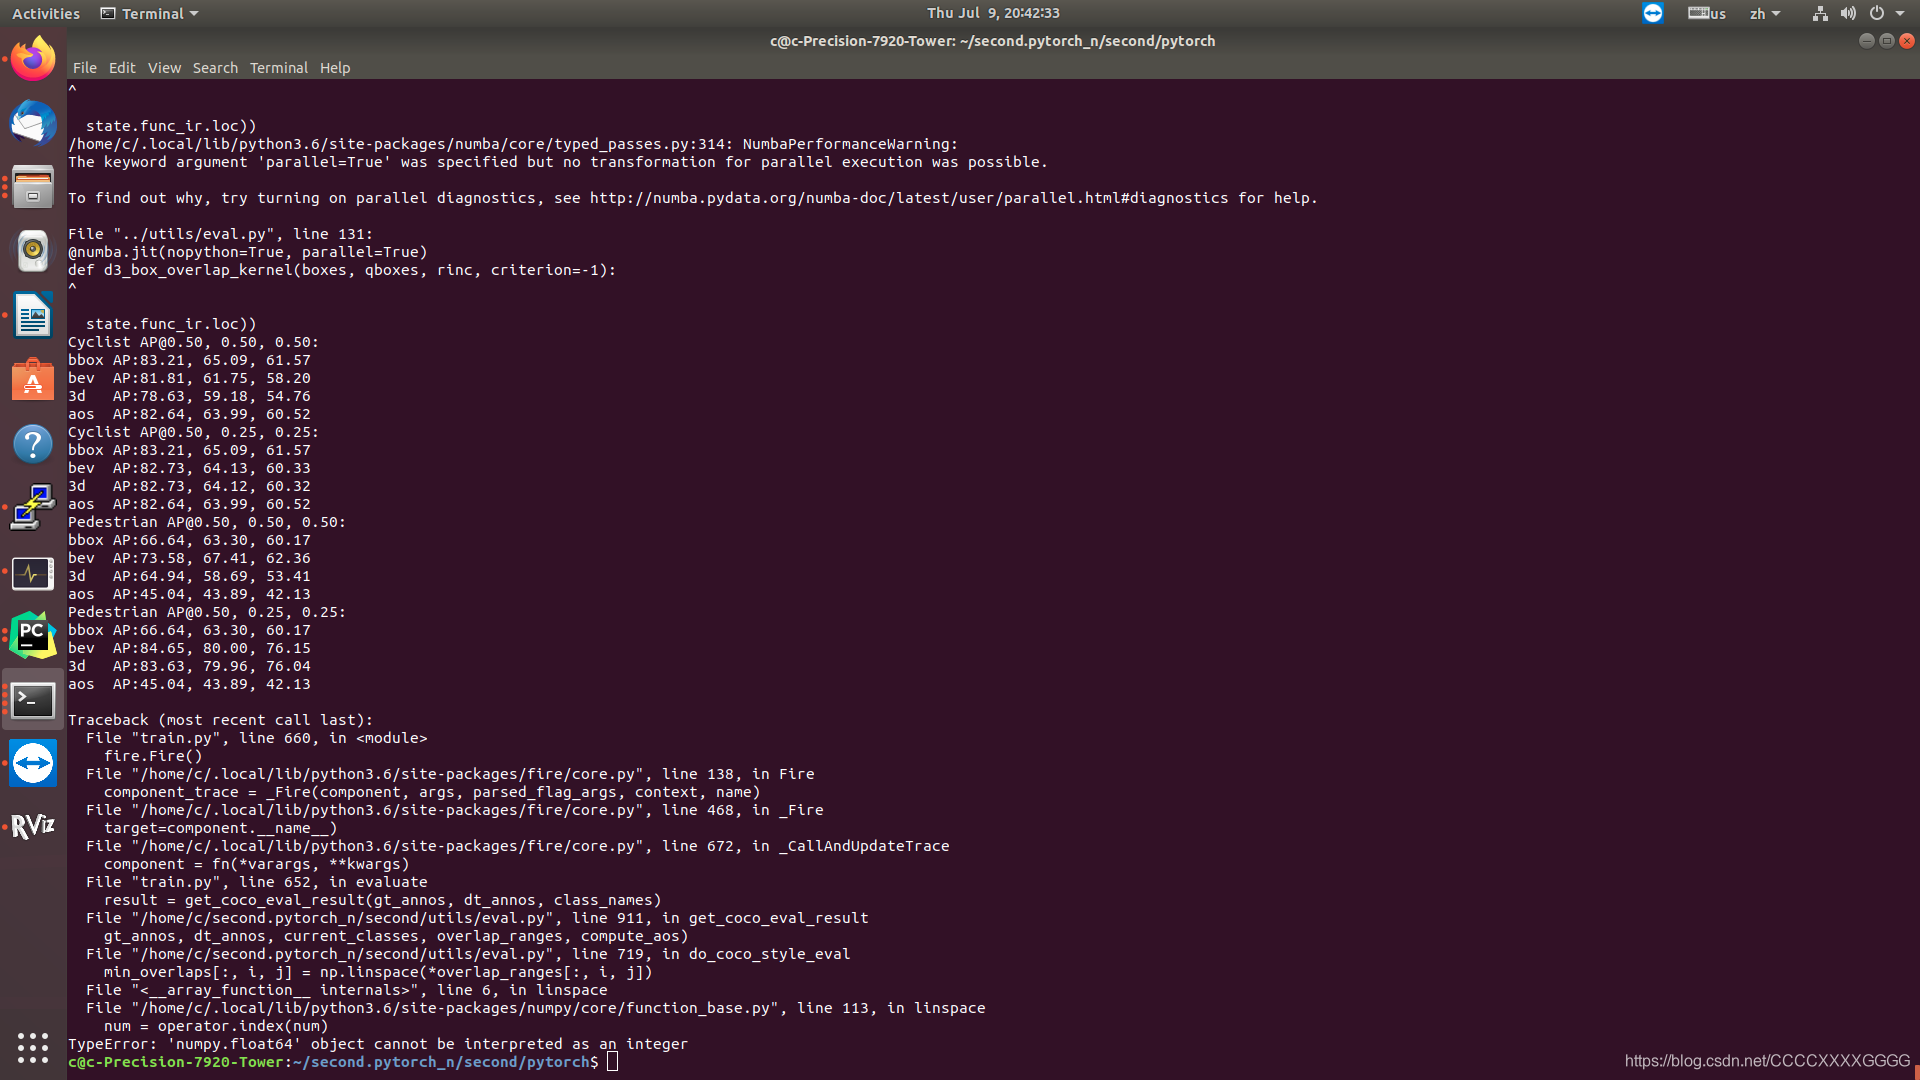Open Thunderbird mail in dock
The height and width of the screenshot is (1080, 1920).
click(x=33, y=123)
